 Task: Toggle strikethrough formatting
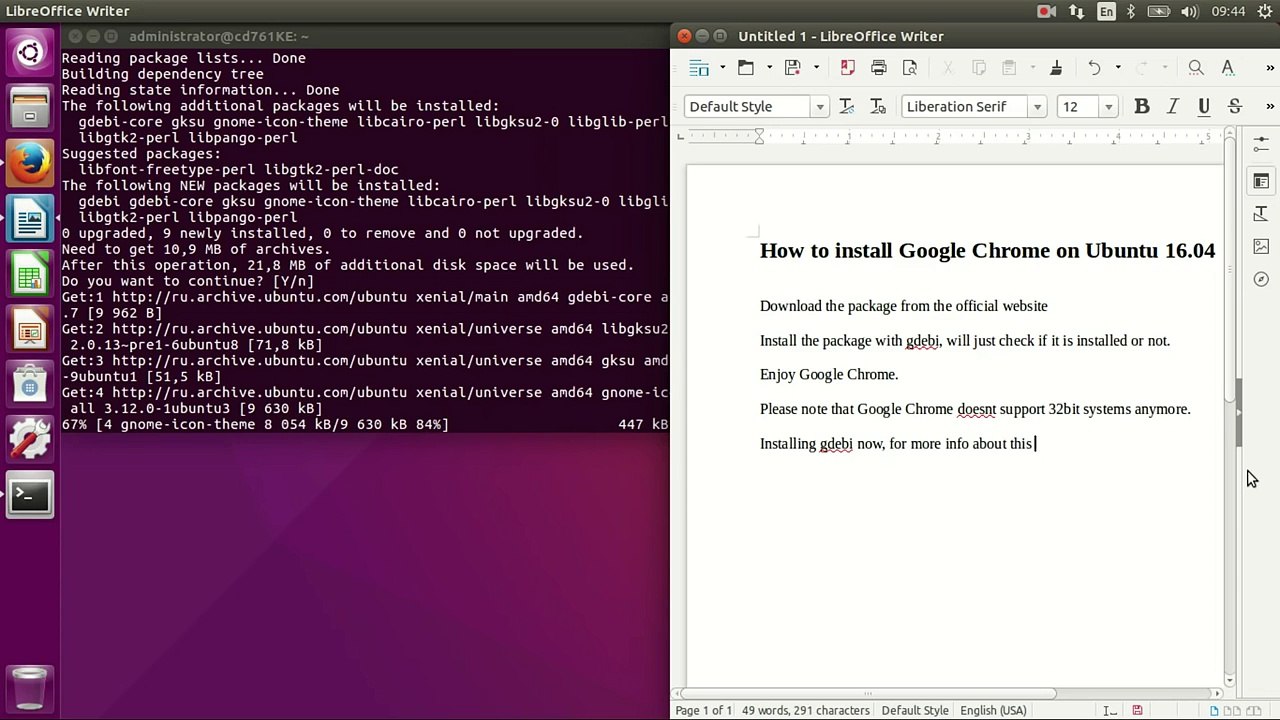[1235, 107]
